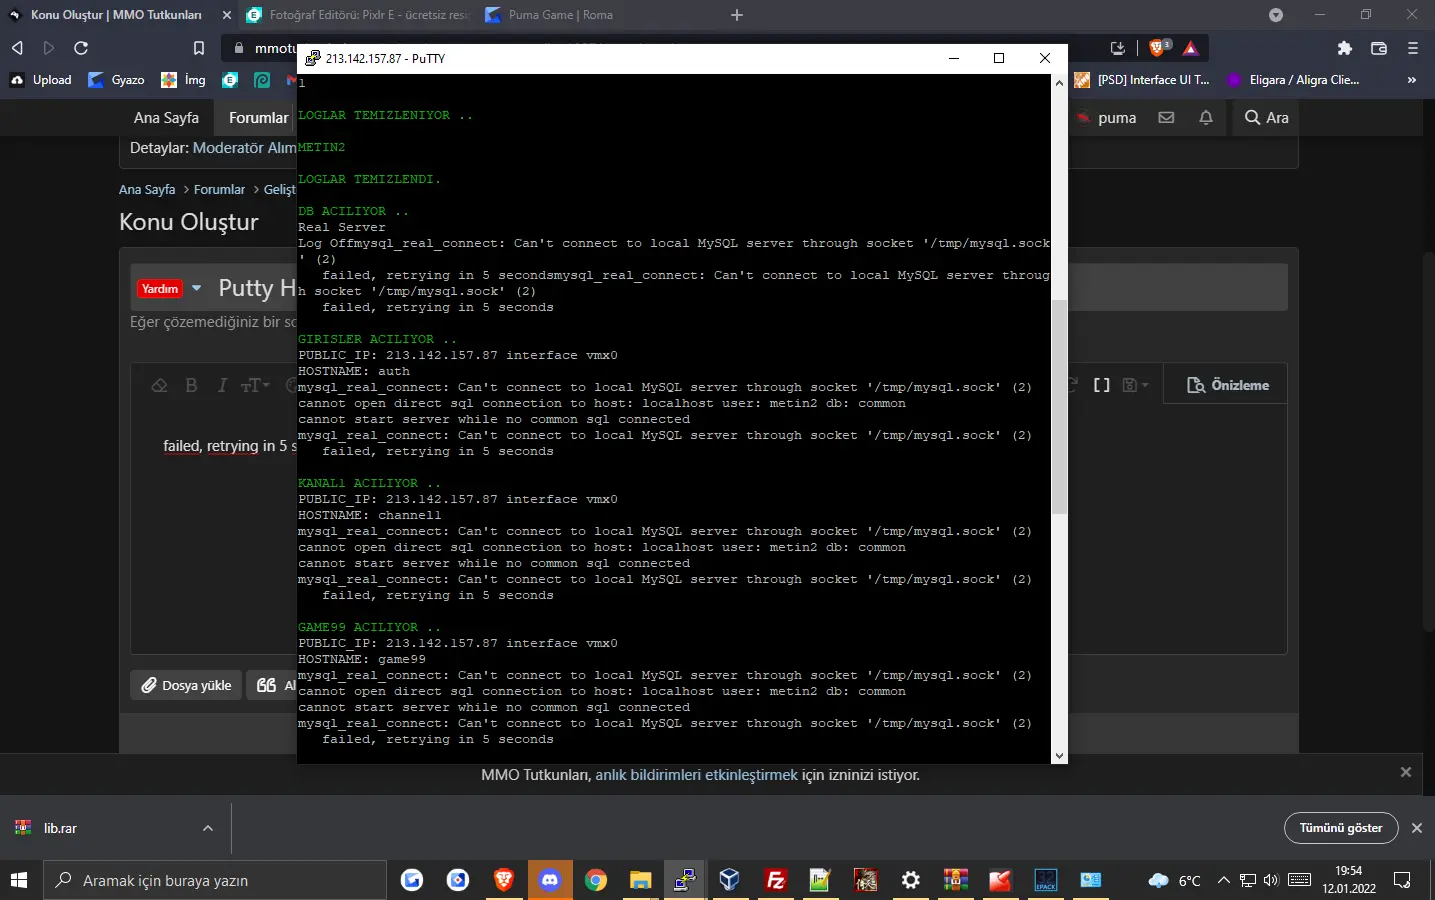Click the Önizleme preview button
The width and height of the screenshot is (1435, 900).
coord(1227,385)
